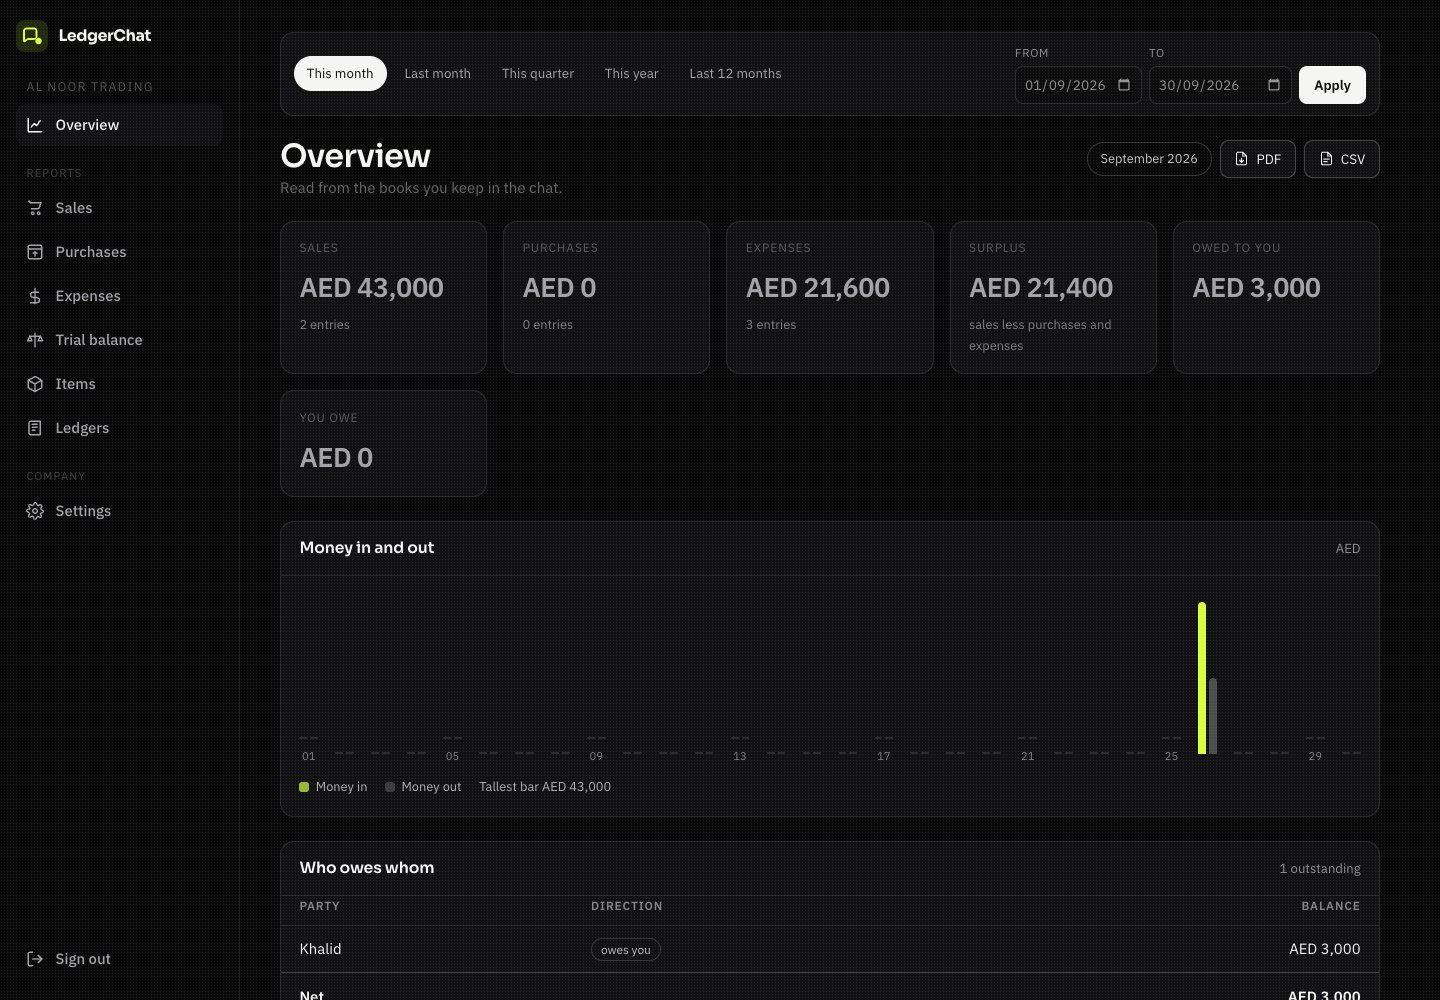Click the Sign out arrow icon
1440x1000 pixels.
click(x=35, y=959)
